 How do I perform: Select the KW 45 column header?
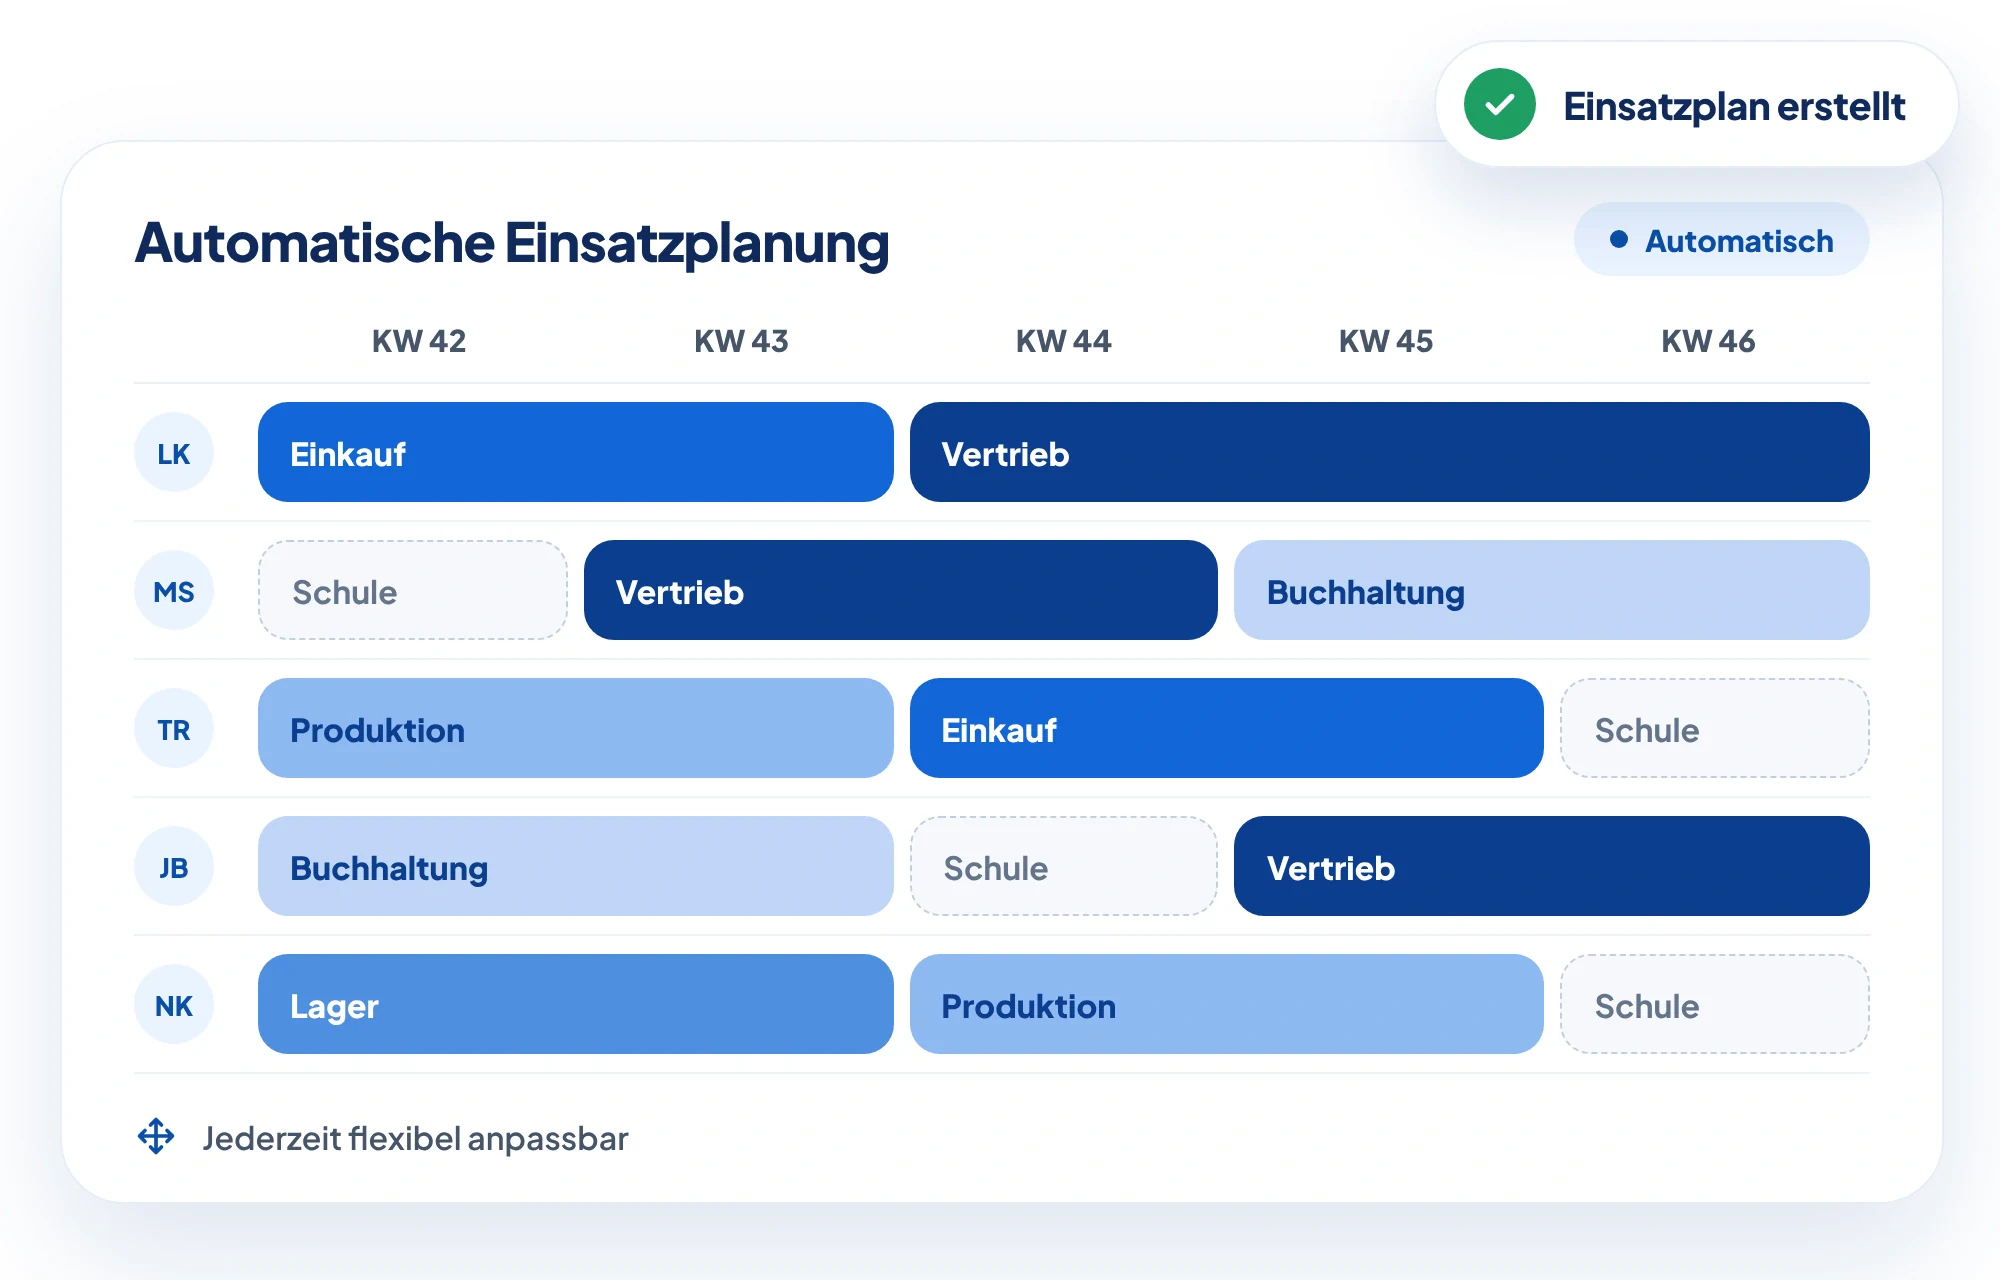tap(1386, 341)
